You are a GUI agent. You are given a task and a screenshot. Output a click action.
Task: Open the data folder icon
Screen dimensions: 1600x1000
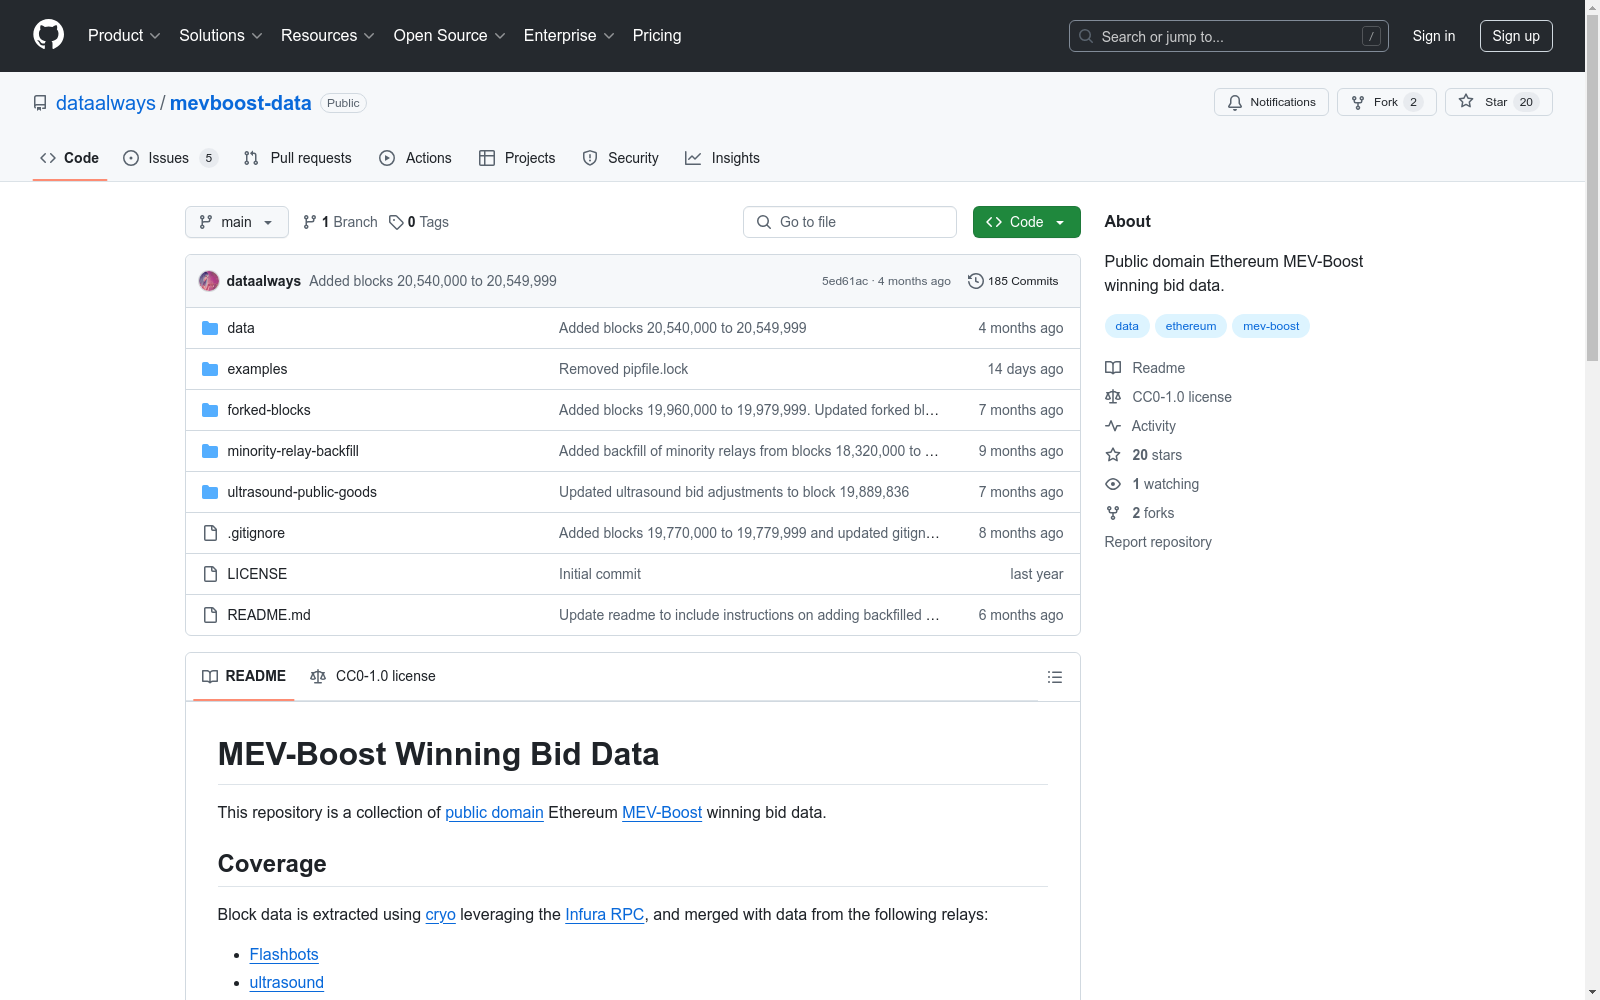pos(210,328)
